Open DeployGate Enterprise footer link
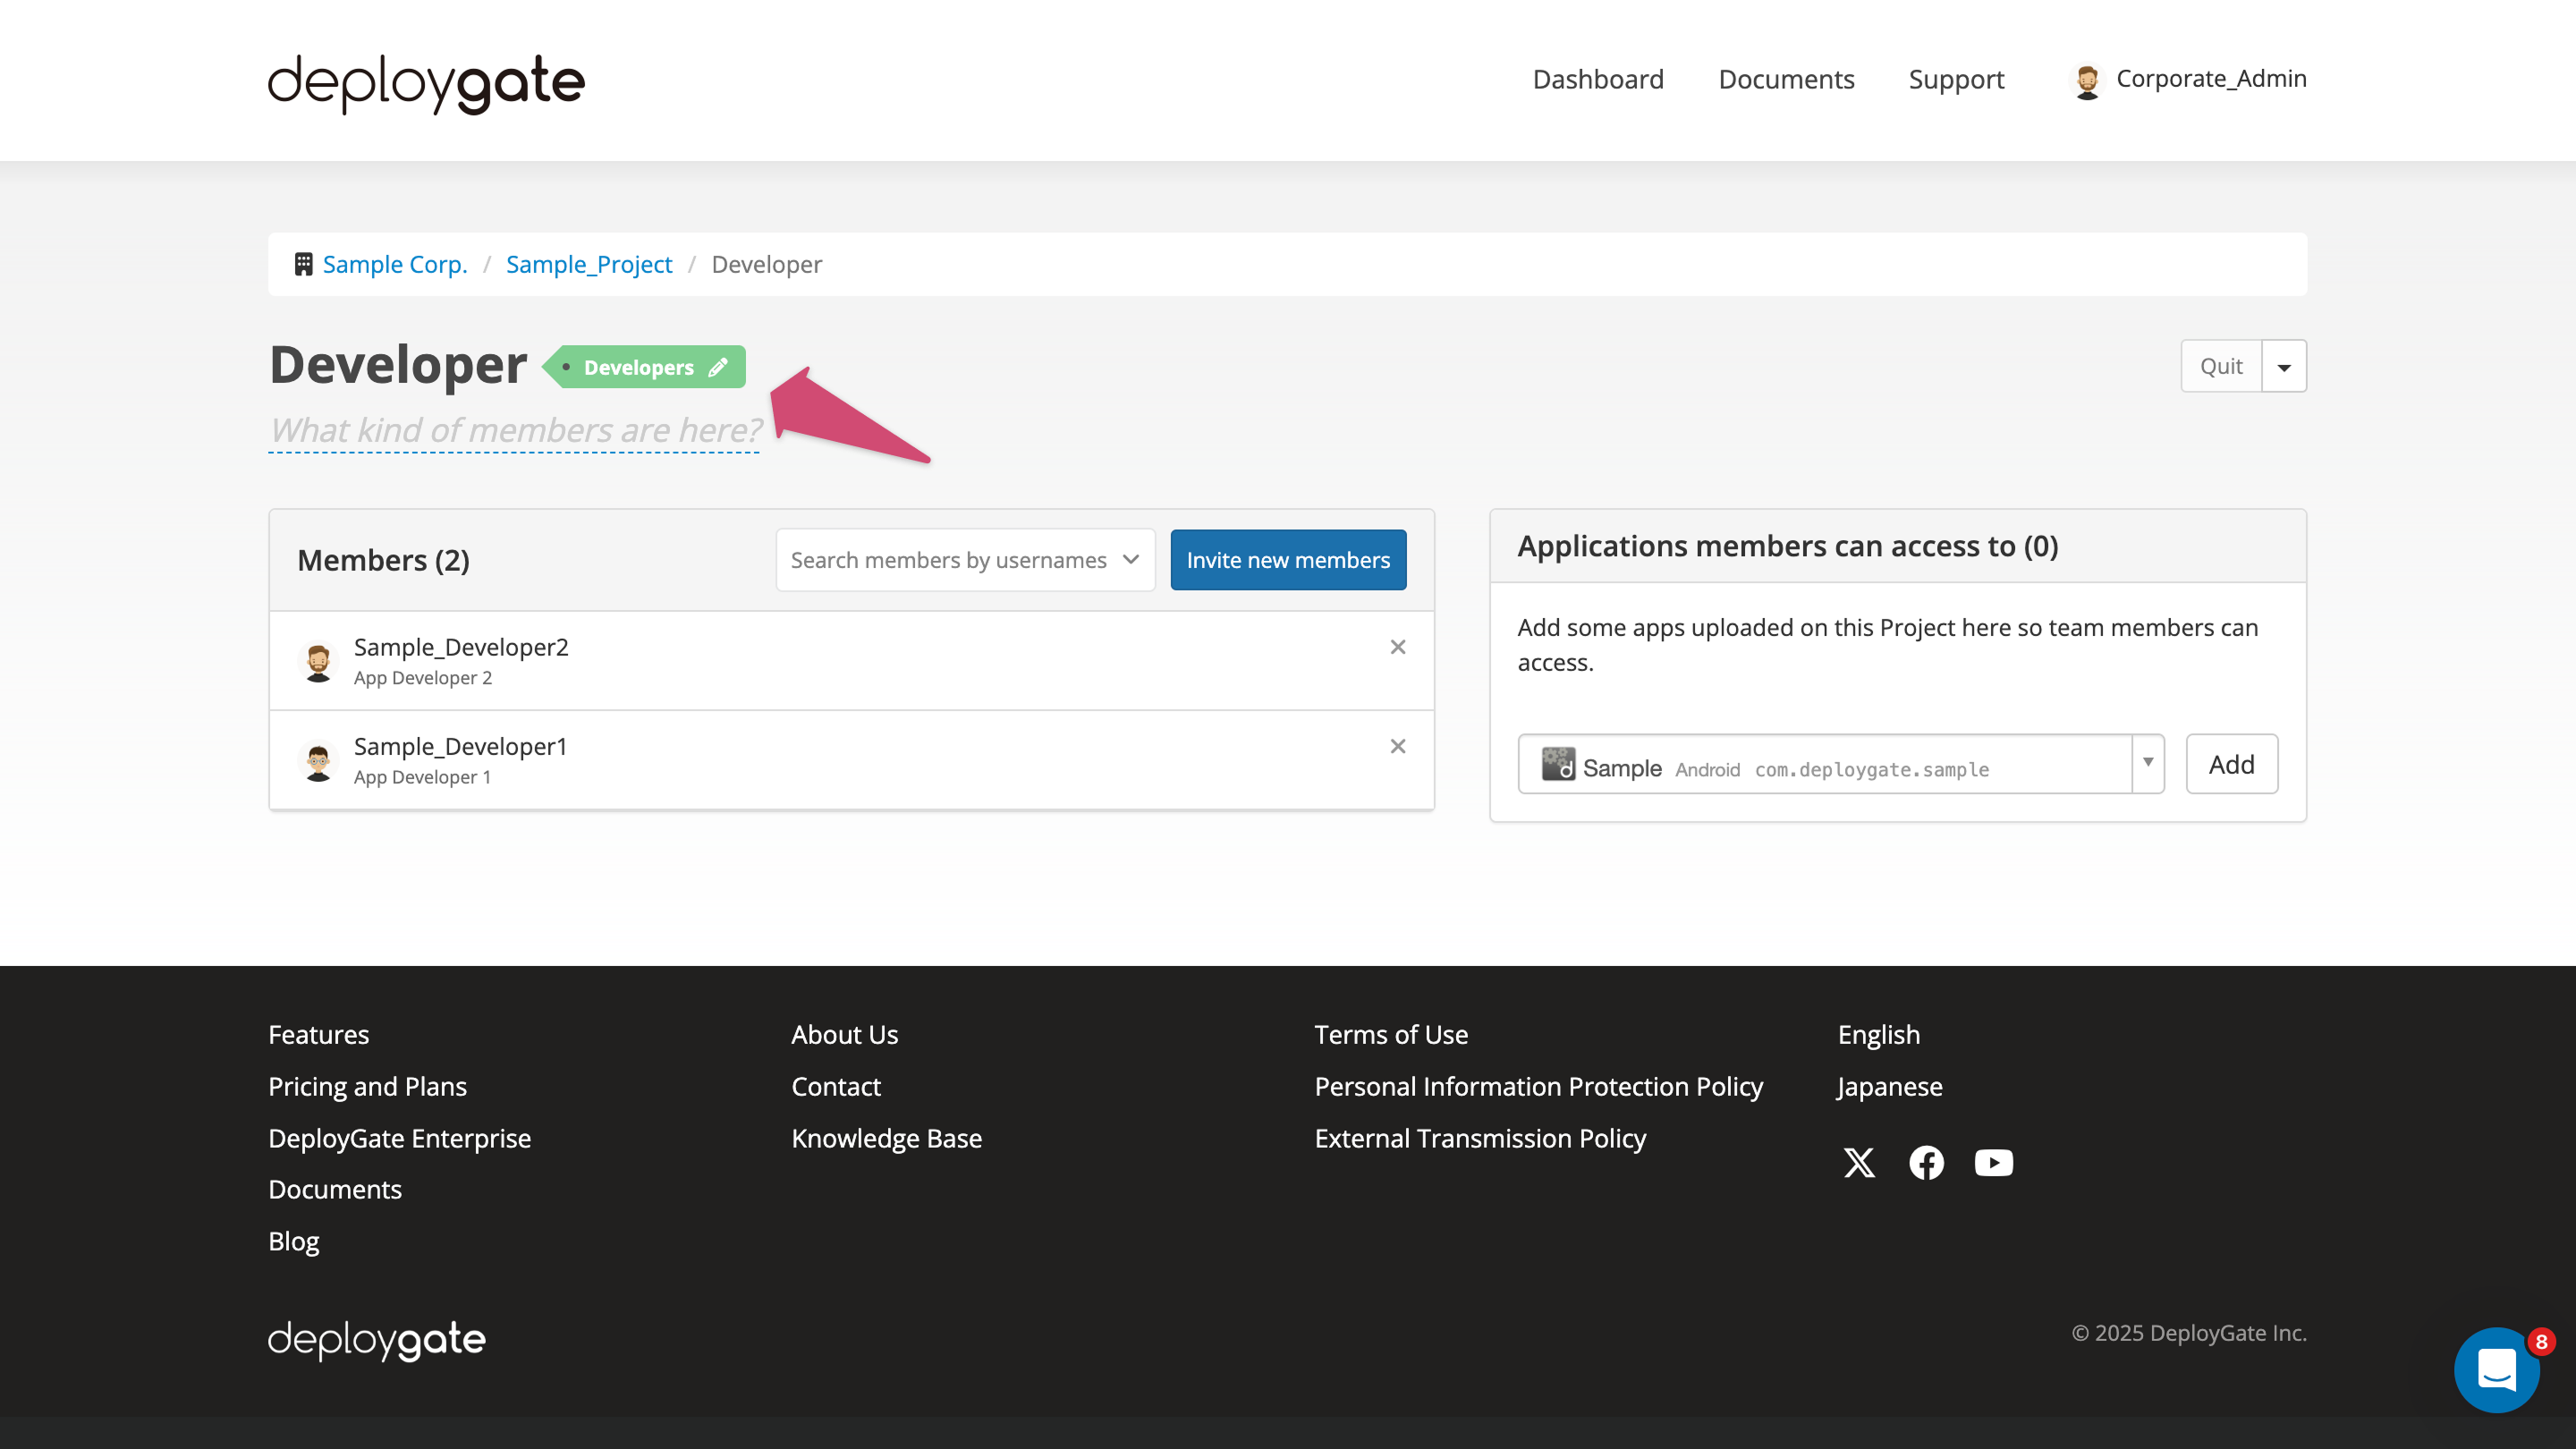The image size is (2576, 1449). coord(399,1138)
